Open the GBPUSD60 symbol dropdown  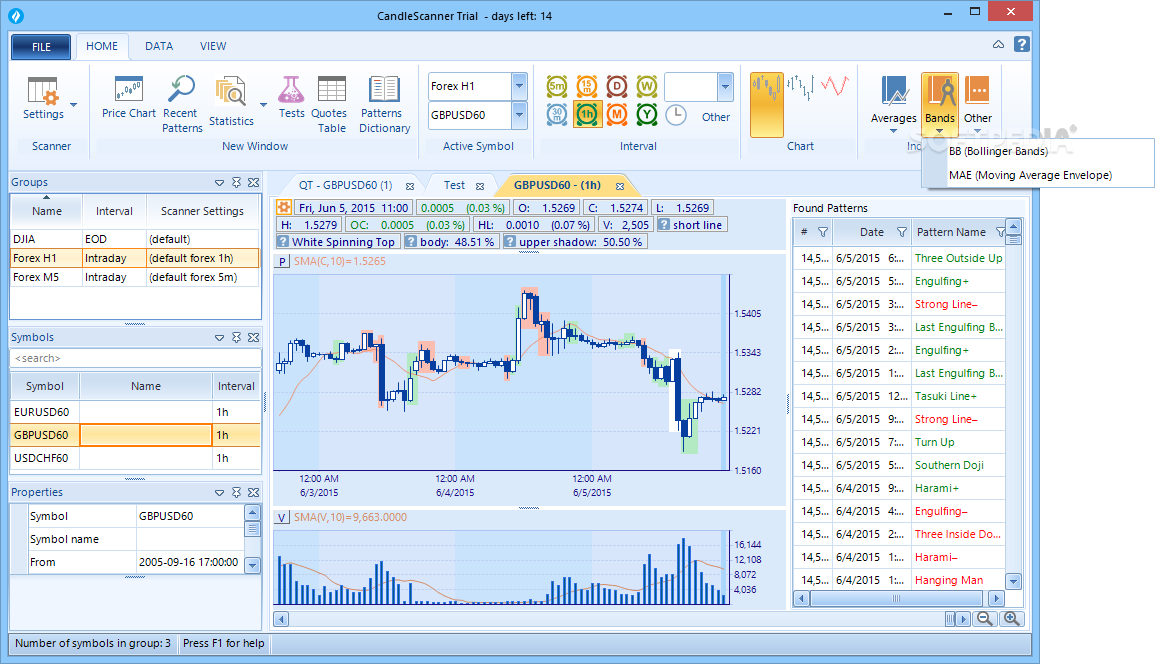coord(519,115)
